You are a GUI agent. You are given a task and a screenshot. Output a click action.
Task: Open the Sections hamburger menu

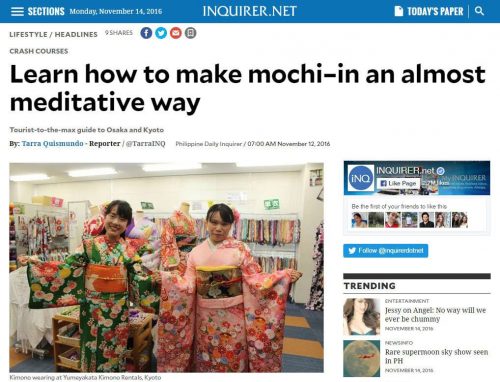click(17, 11)
